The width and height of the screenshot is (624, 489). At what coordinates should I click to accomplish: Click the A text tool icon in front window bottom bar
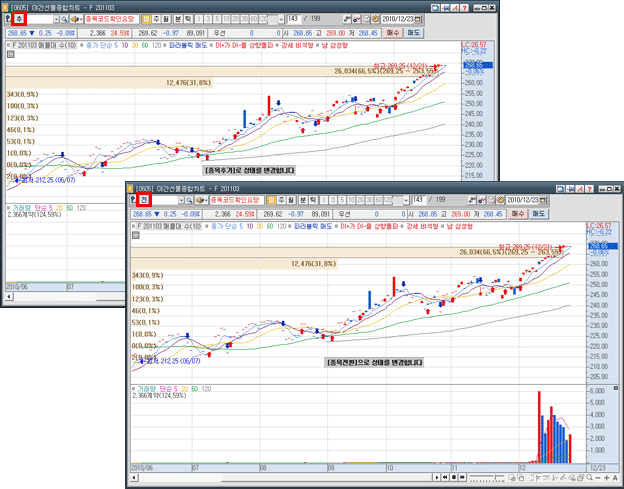615,477
